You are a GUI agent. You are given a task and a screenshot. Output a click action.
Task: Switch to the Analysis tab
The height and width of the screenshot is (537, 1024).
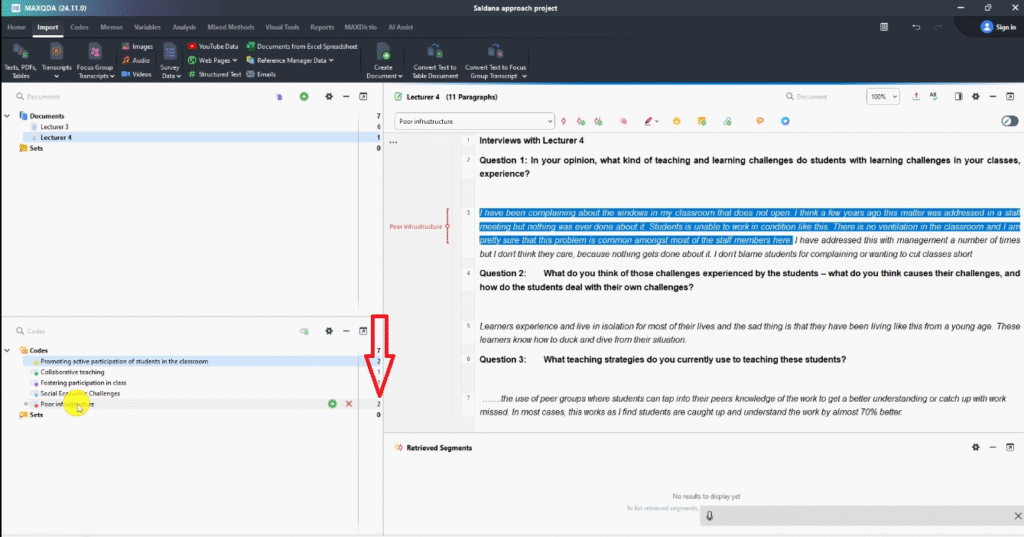pyautogui.click(x=183, y=27)
